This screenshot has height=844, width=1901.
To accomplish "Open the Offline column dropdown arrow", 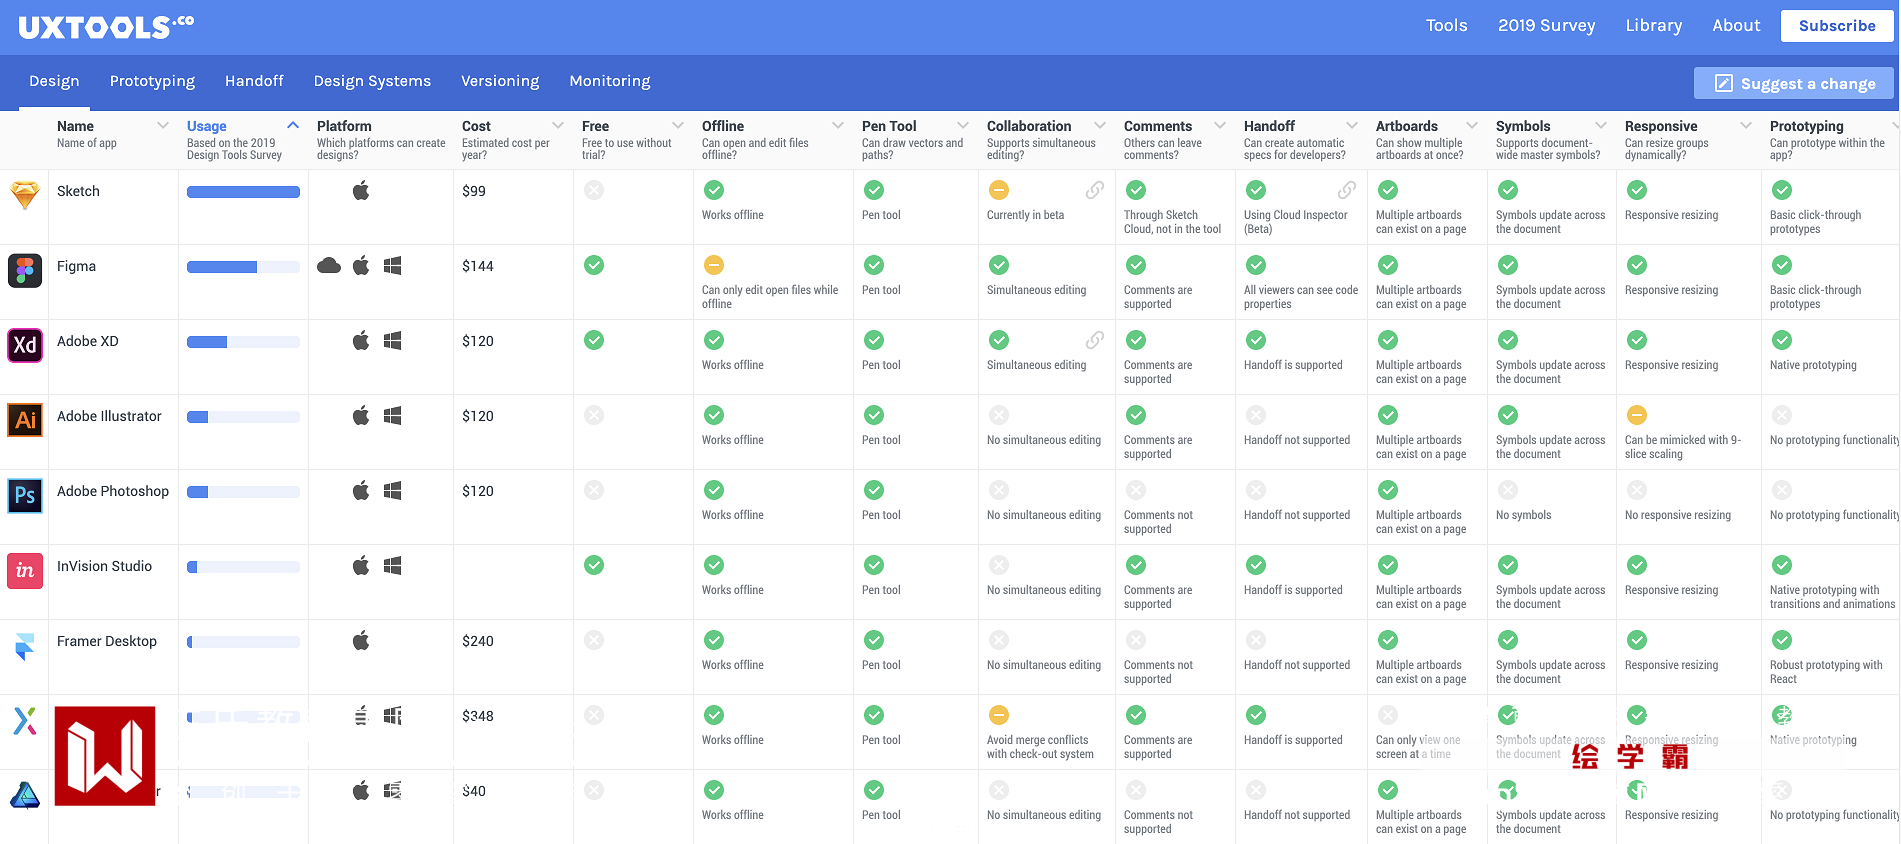I will click(x=838, y=125).
